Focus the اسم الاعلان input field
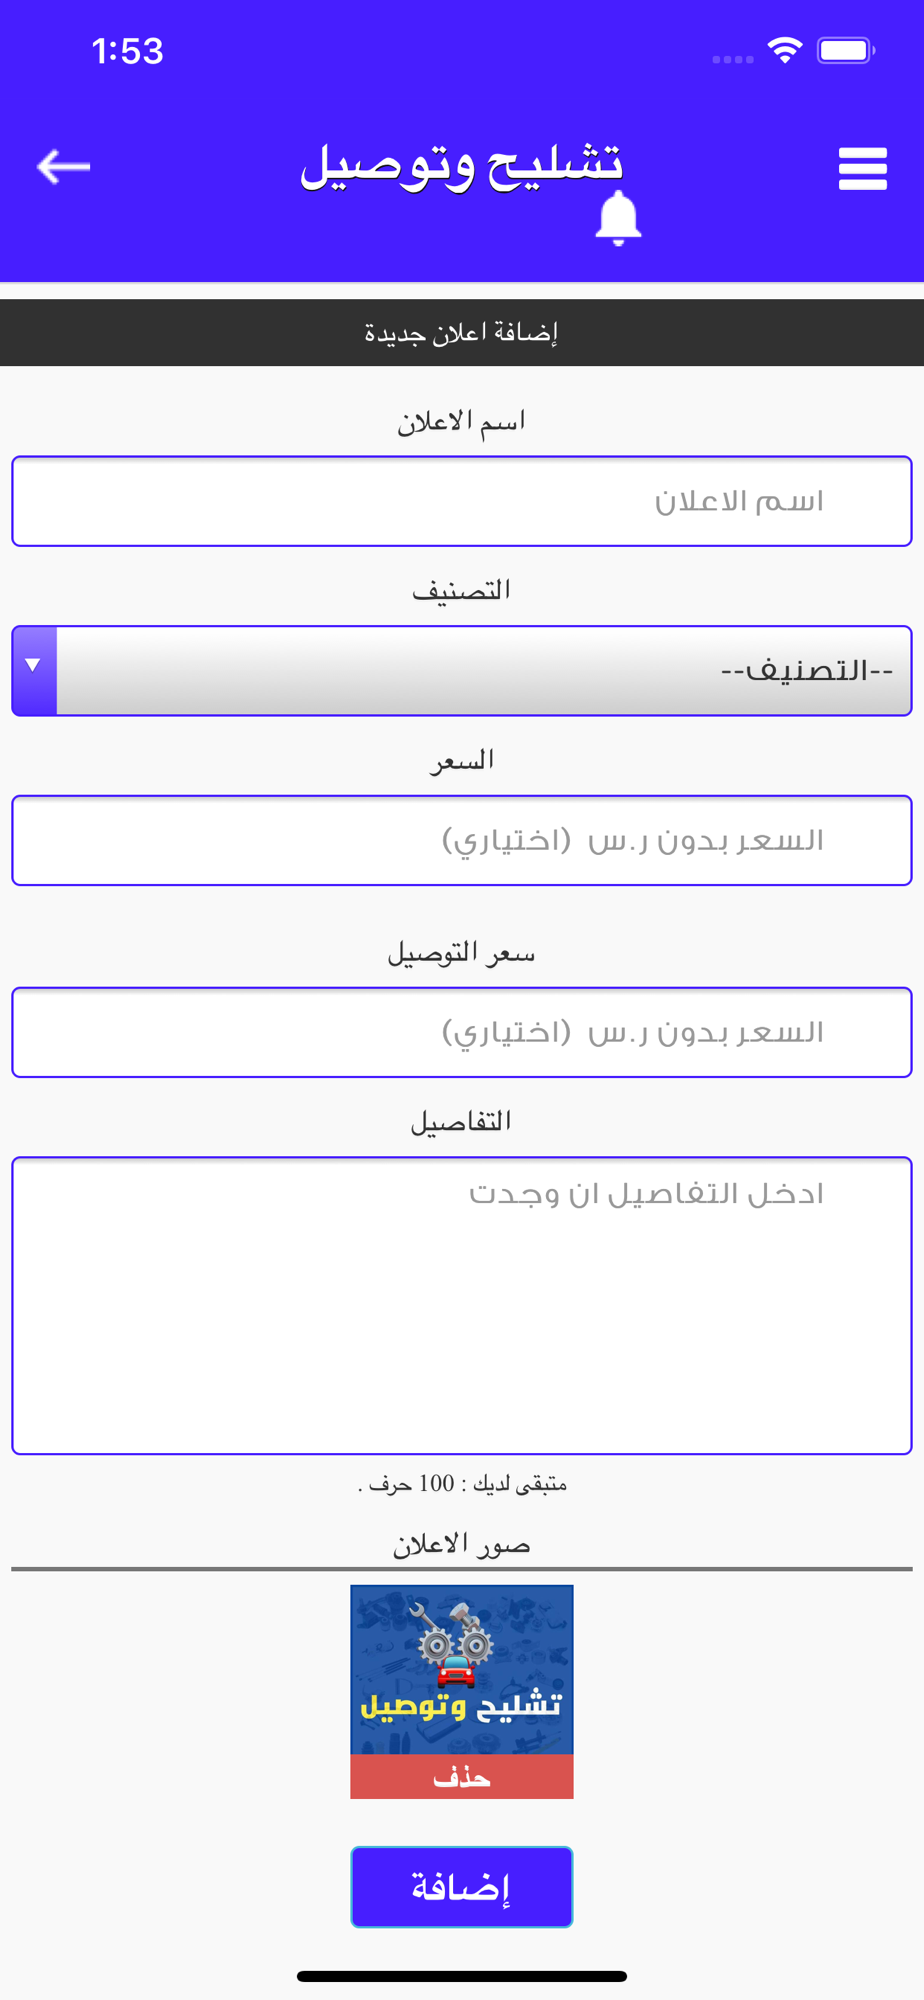Image resolution: width=924 pixels, height=2000 pixels. point(462,501)
